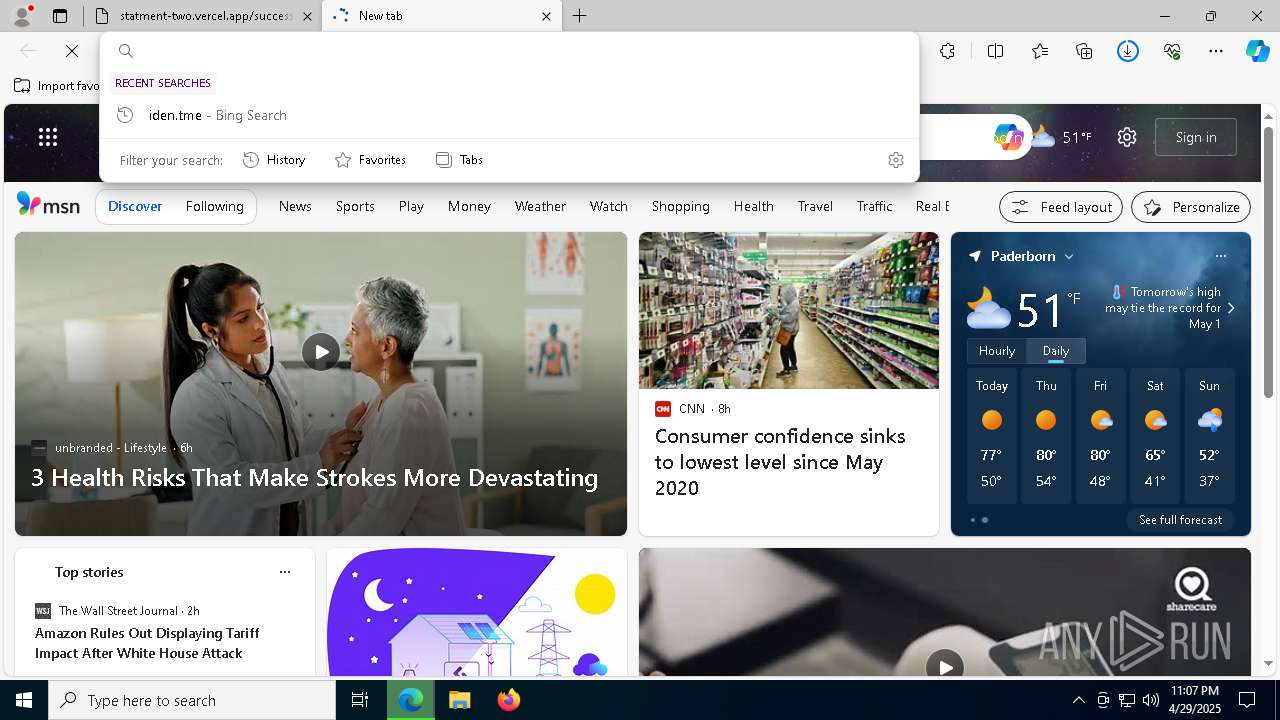Viewport: 1280px width, 720px height.
Task: Open the News category
Action: coord(295,206)
